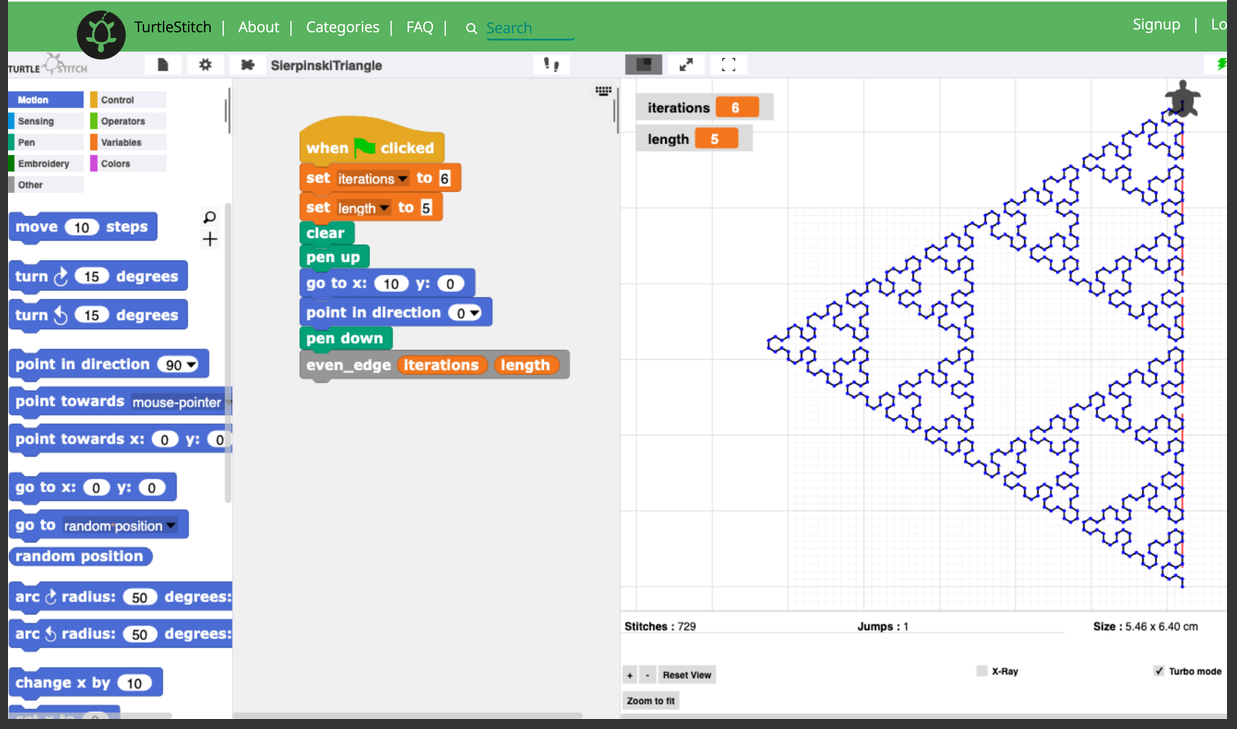This screenshot has width=1237, height=729.
Task: Click the counterclockwise turn 15 degrees block
Action: (x=98, y=314)
